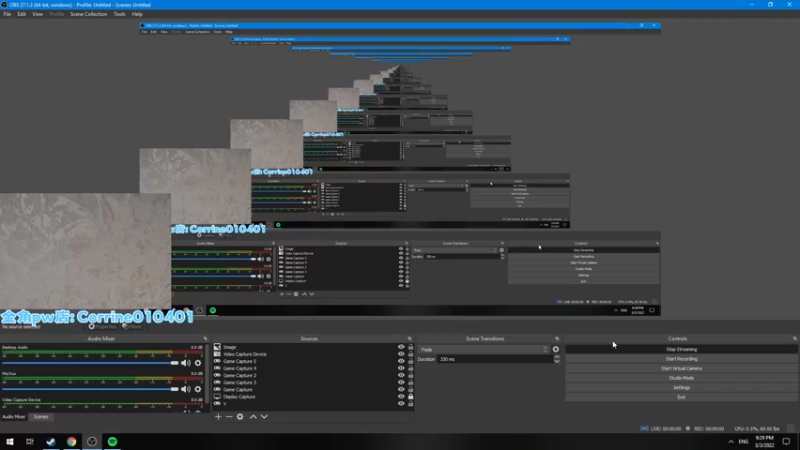The image size is (800, 450).
Task: Pop out the Controls dock
Action: (x=794, y=338)
